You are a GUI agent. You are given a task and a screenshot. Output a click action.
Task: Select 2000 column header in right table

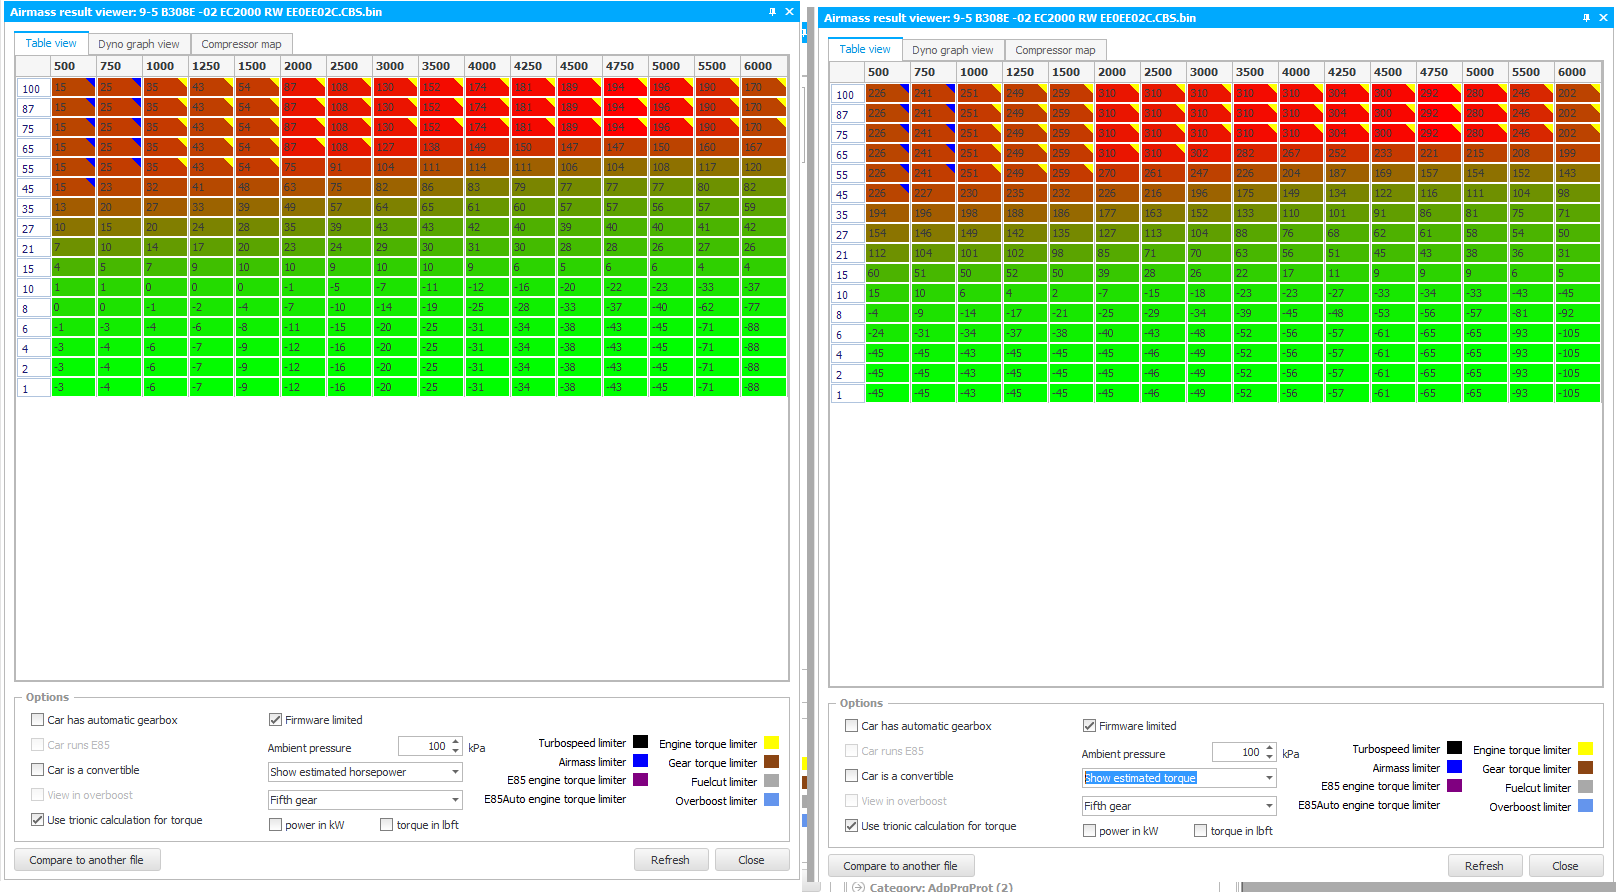point(1116,72)
